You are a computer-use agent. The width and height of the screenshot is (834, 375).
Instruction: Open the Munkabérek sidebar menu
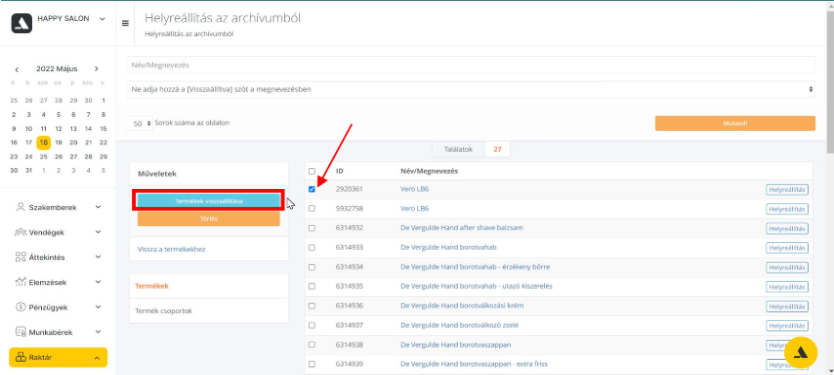coord(58,332)
